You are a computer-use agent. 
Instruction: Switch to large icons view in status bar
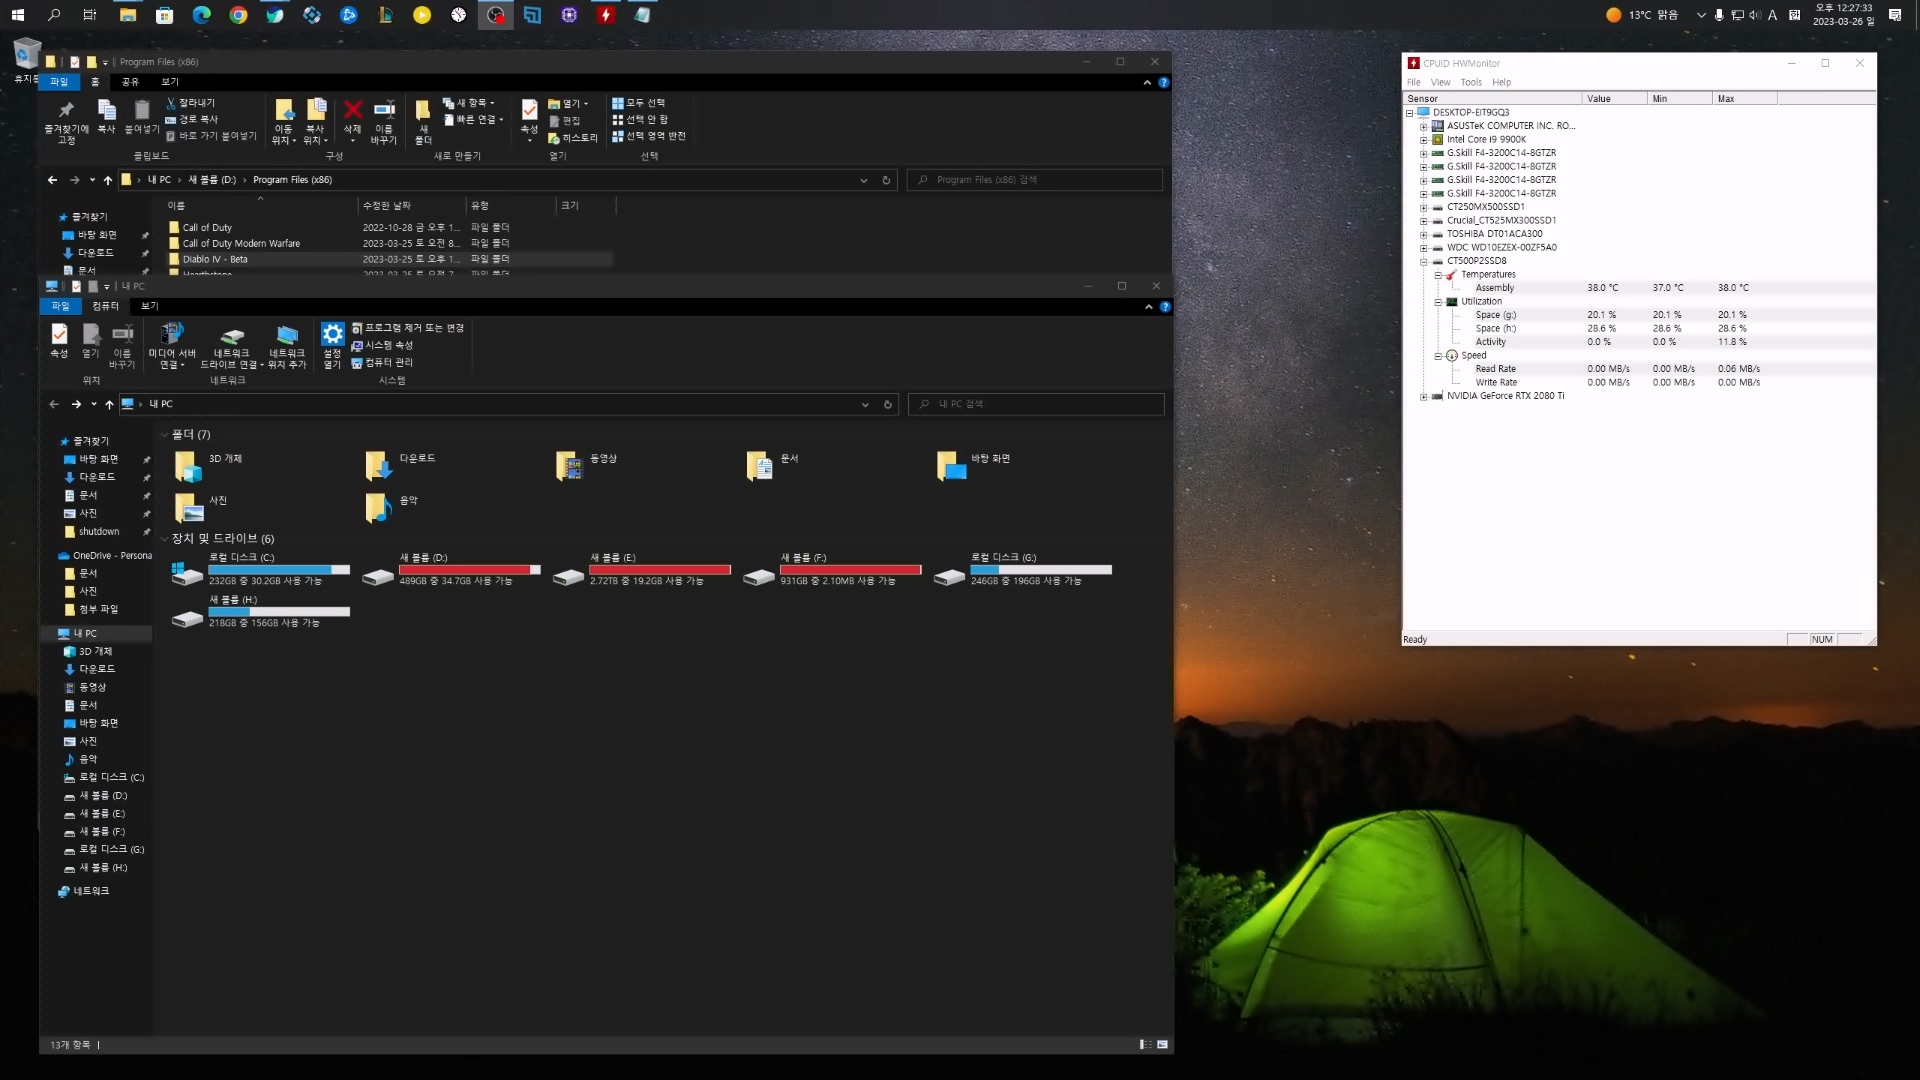(x=1162, y=1044)
